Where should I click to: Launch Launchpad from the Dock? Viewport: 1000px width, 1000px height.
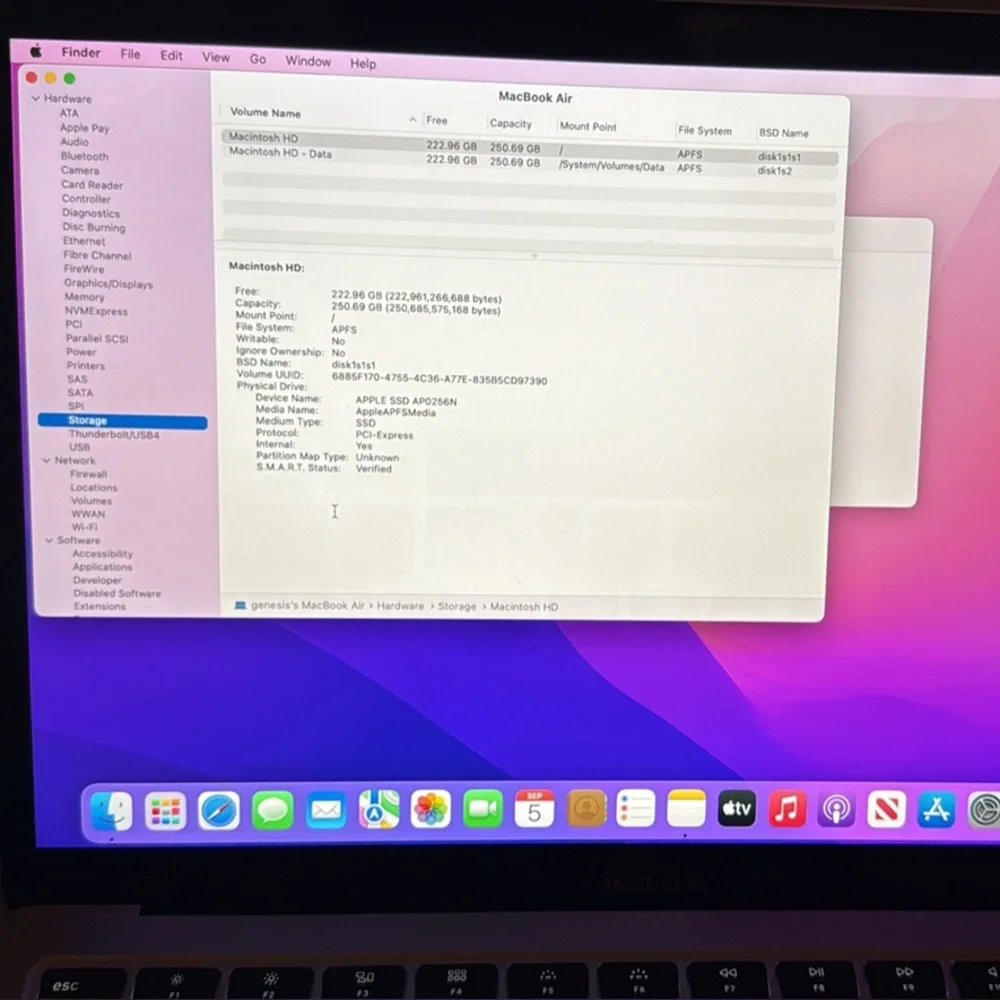165,811
